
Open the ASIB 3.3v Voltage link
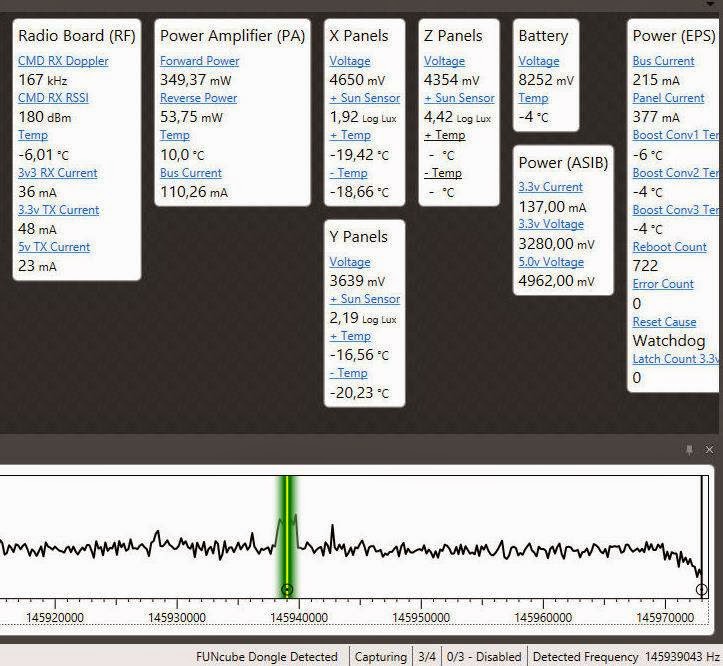pyautogui.click(x=551, y=224)
